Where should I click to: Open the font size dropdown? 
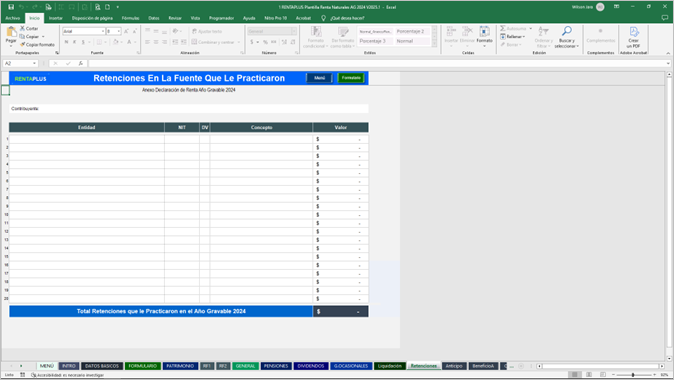(119, 31)
